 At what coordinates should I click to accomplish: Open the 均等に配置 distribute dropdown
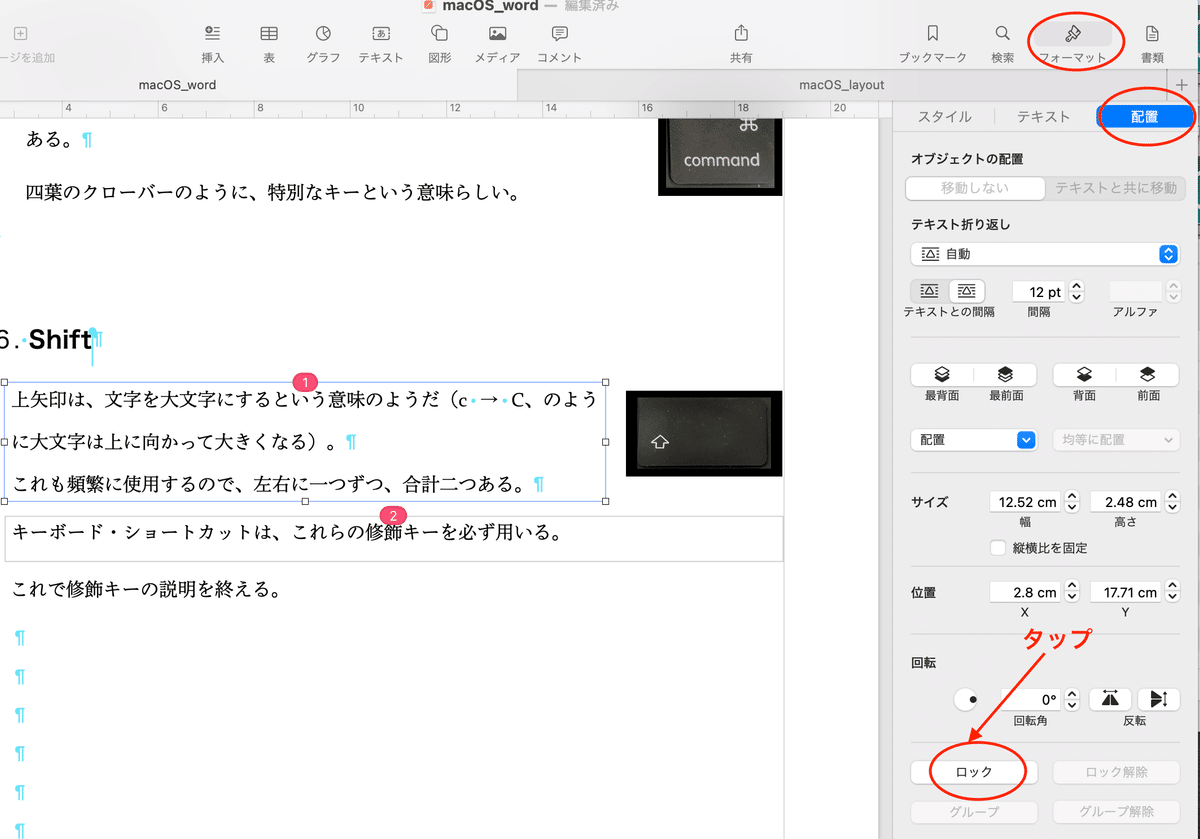[1116, 440]
